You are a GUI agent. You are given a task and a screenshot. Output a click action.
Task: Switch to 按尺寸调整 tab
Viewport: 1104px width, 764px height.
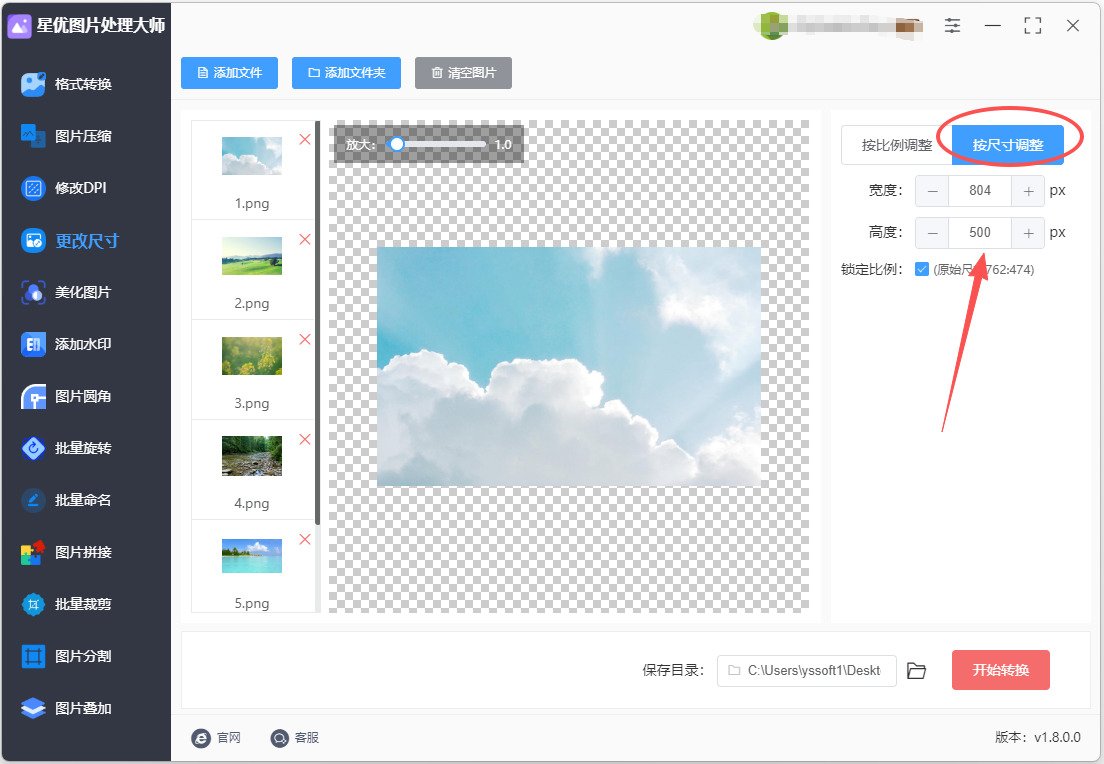(1008, 145)
